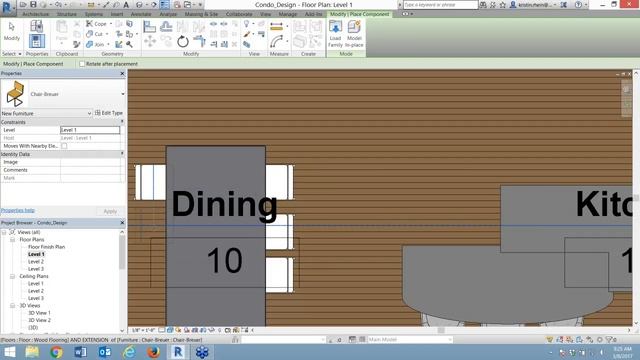Select the Rotate tool
Viewport: 640px width, 360px height.
pos(182,42)
